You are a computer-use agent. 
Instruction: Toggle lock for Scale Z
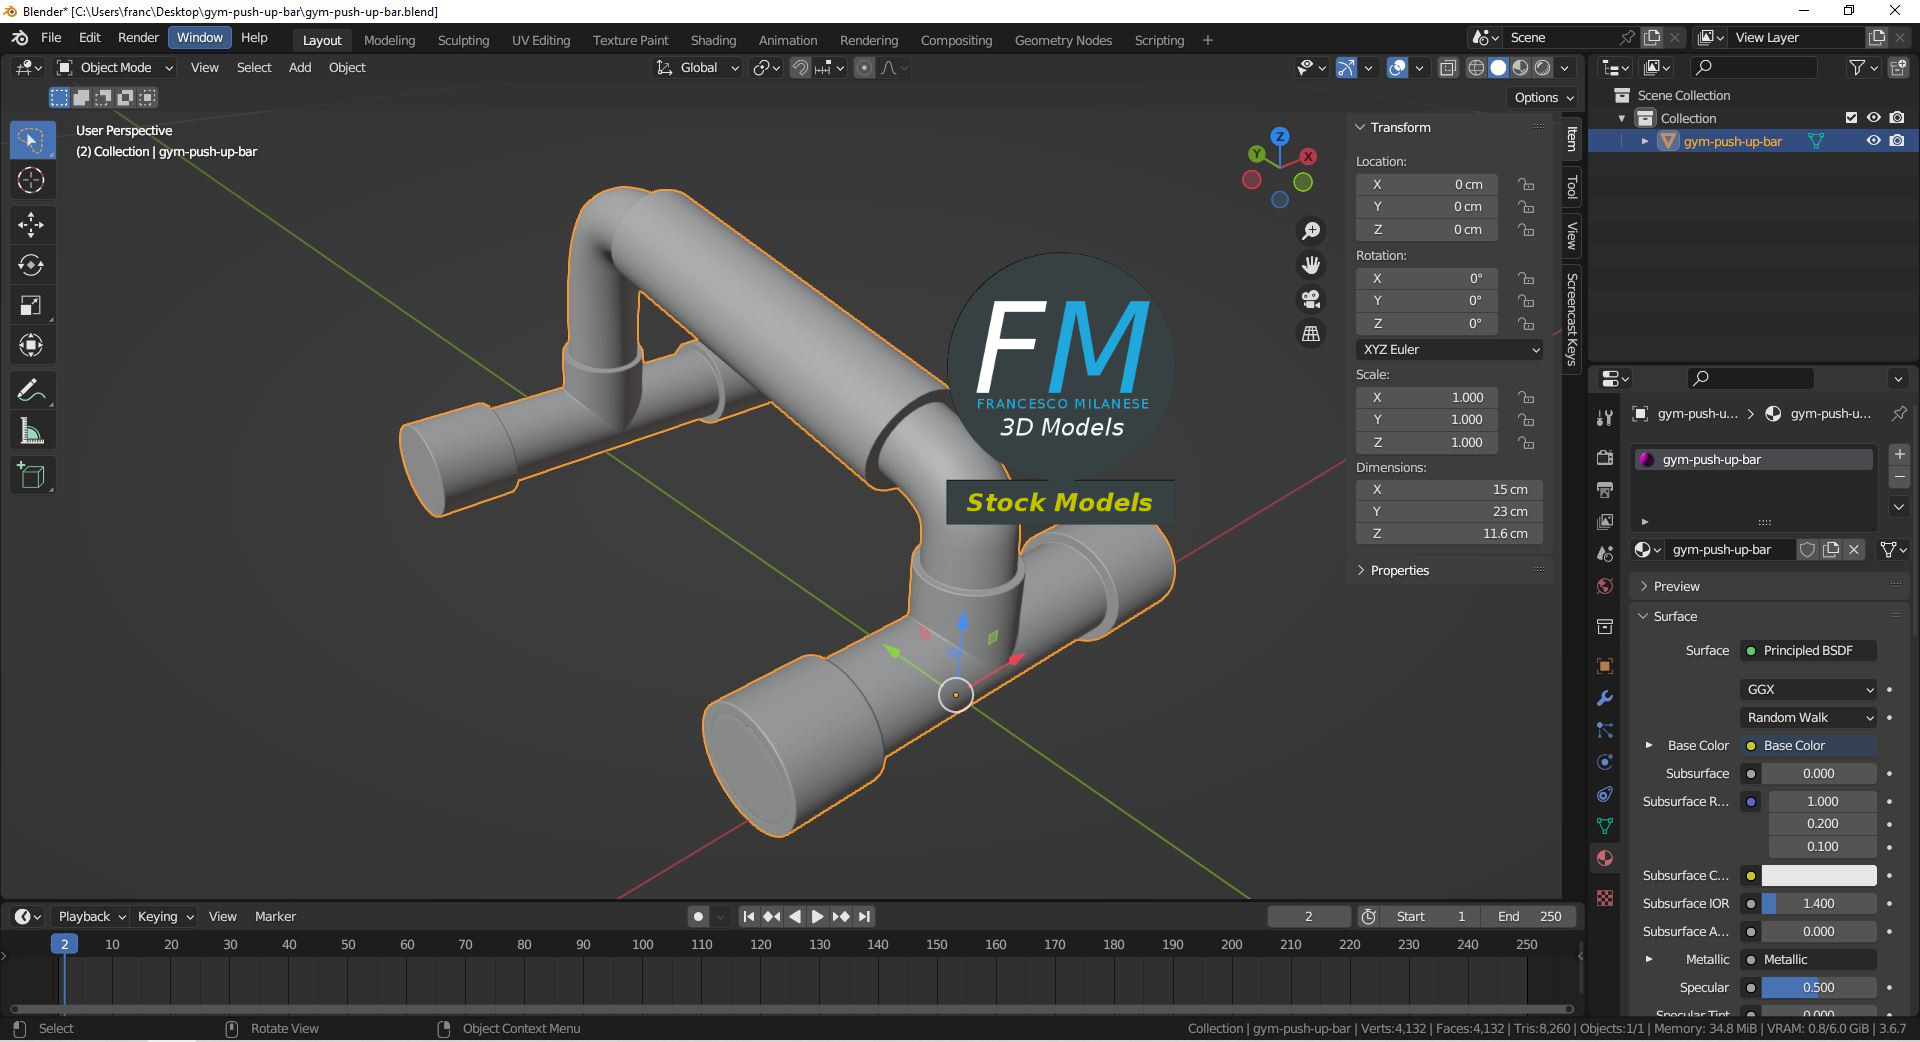(x=1526, y=442)
